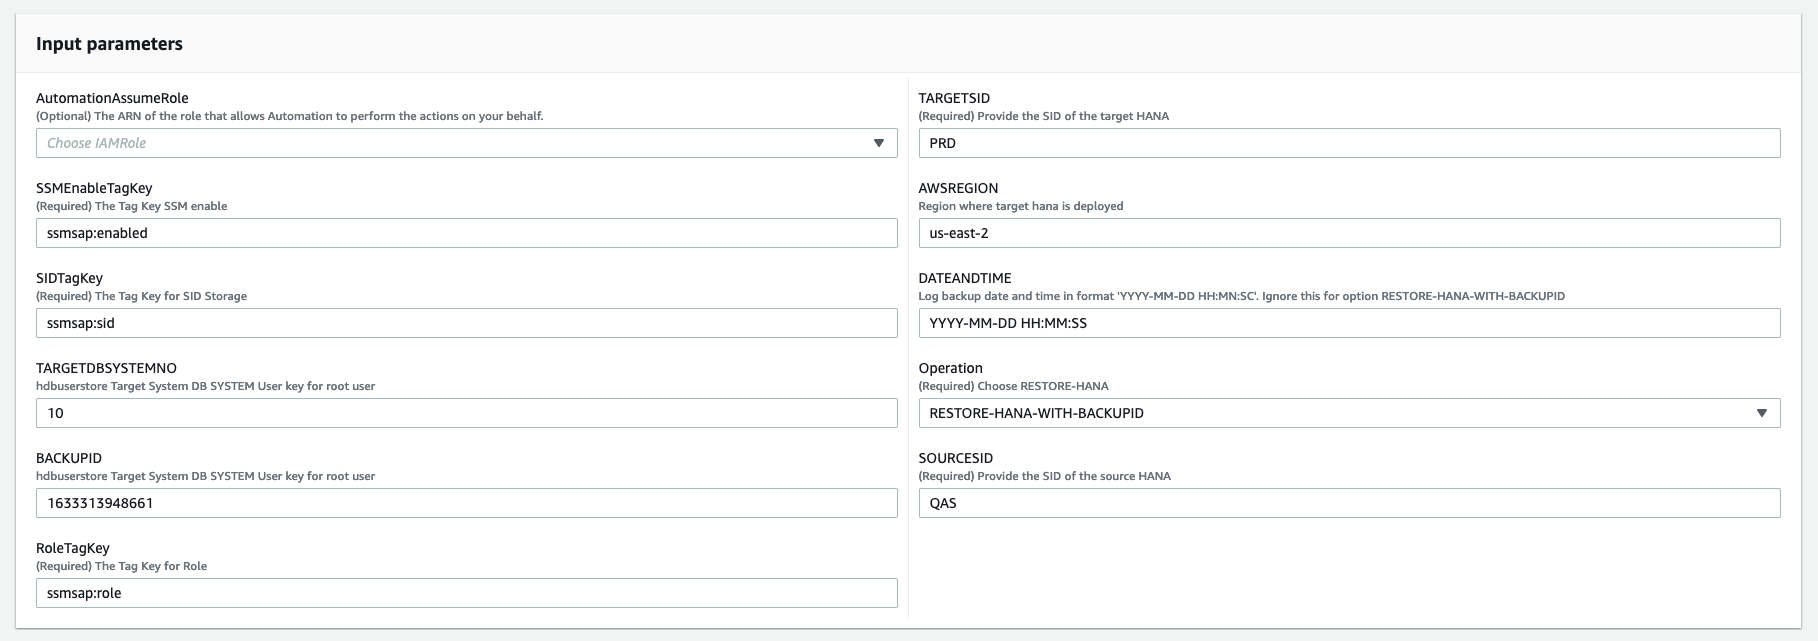The height and width of the screenshot is (641, 1818).
Task: Focus the TARGETDBSYSTEMNO field containing 10
Action: [x=466, y=413]
